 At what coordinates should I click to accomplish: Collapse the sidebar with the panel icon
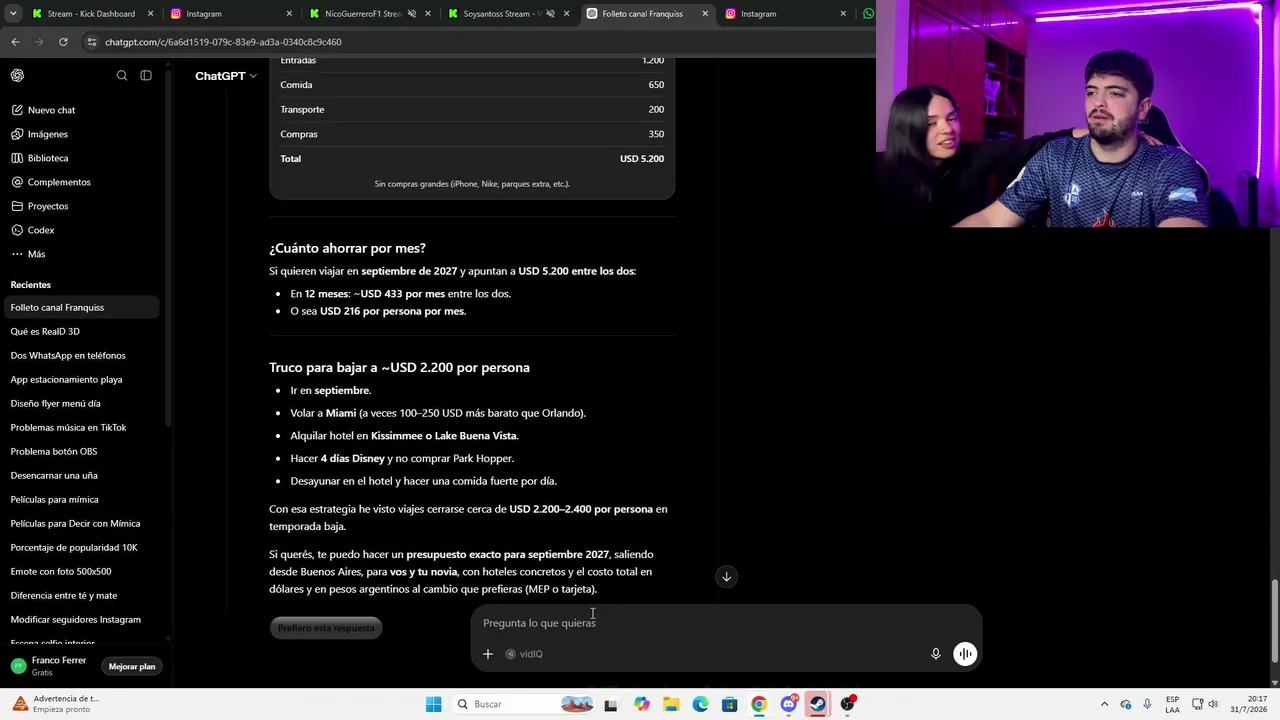[x=146, y=75]
